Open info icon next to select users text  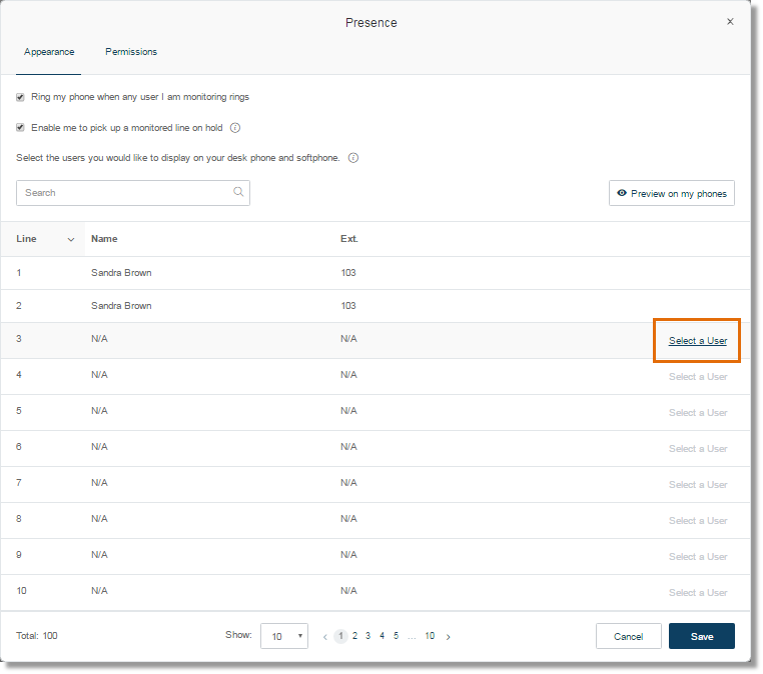coord(353,158)
